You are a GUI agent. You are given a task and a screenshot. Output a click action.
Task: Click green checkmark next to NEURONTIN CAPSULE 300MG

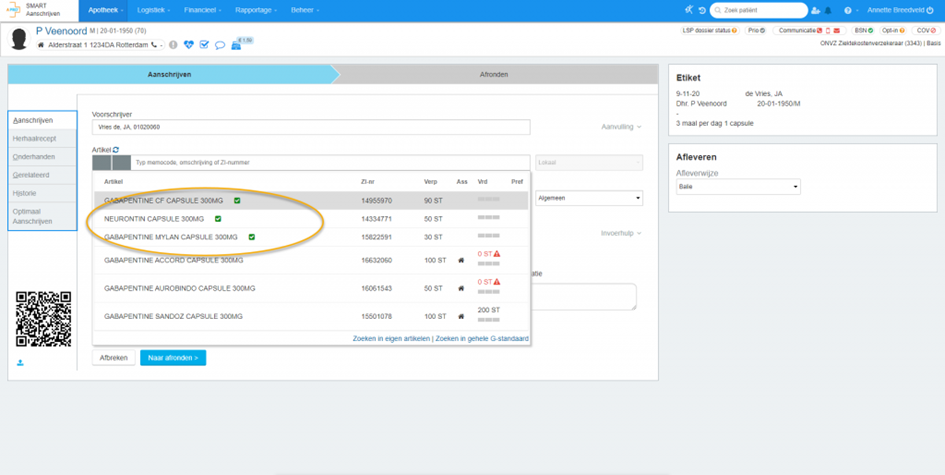218,218
